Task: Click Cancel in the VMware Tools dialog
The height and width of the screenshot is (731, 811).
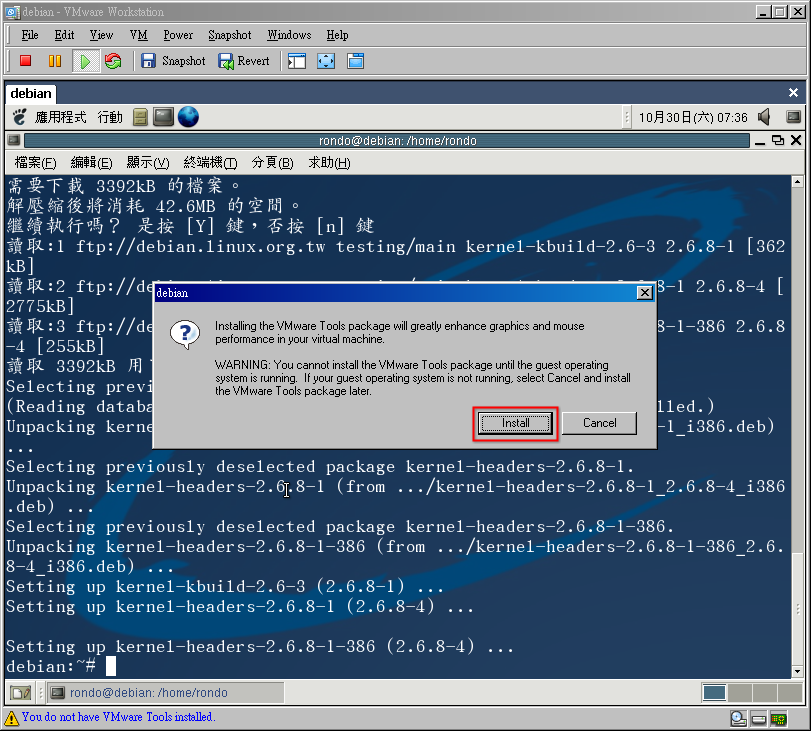Action: coord(599,423)
